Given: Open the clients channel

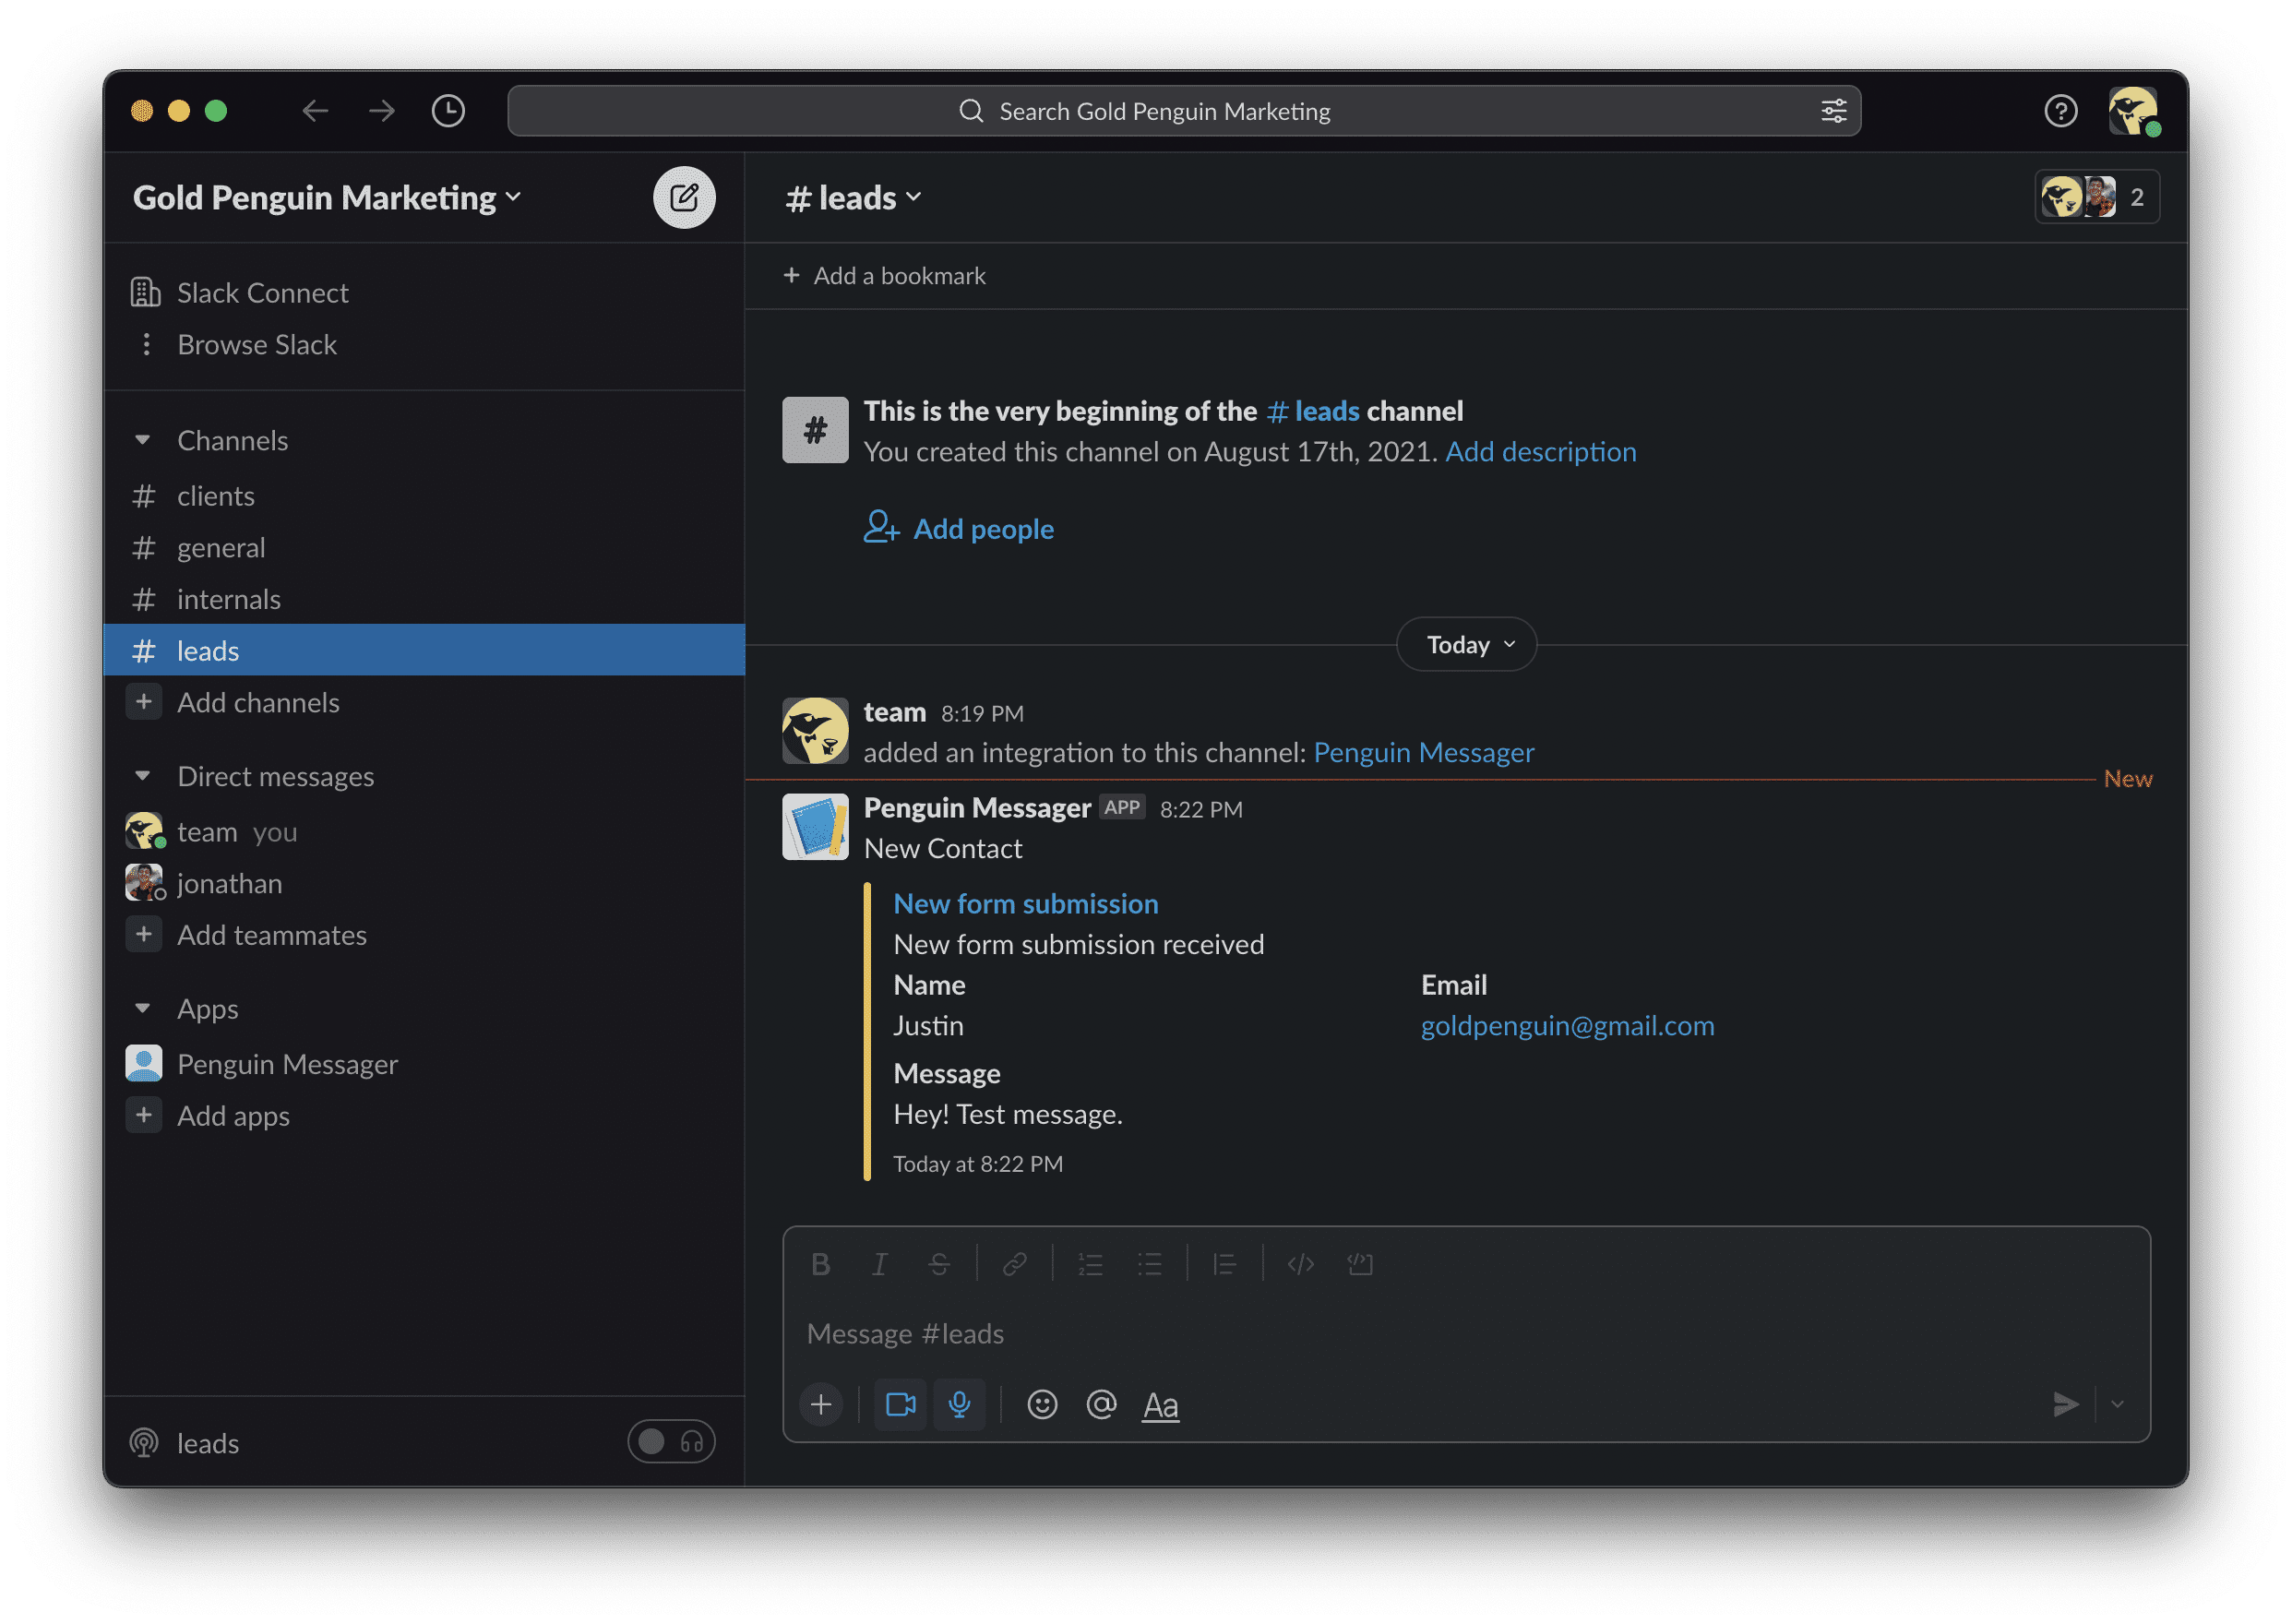Looking at the screenshot, I should tap(424, 496).
